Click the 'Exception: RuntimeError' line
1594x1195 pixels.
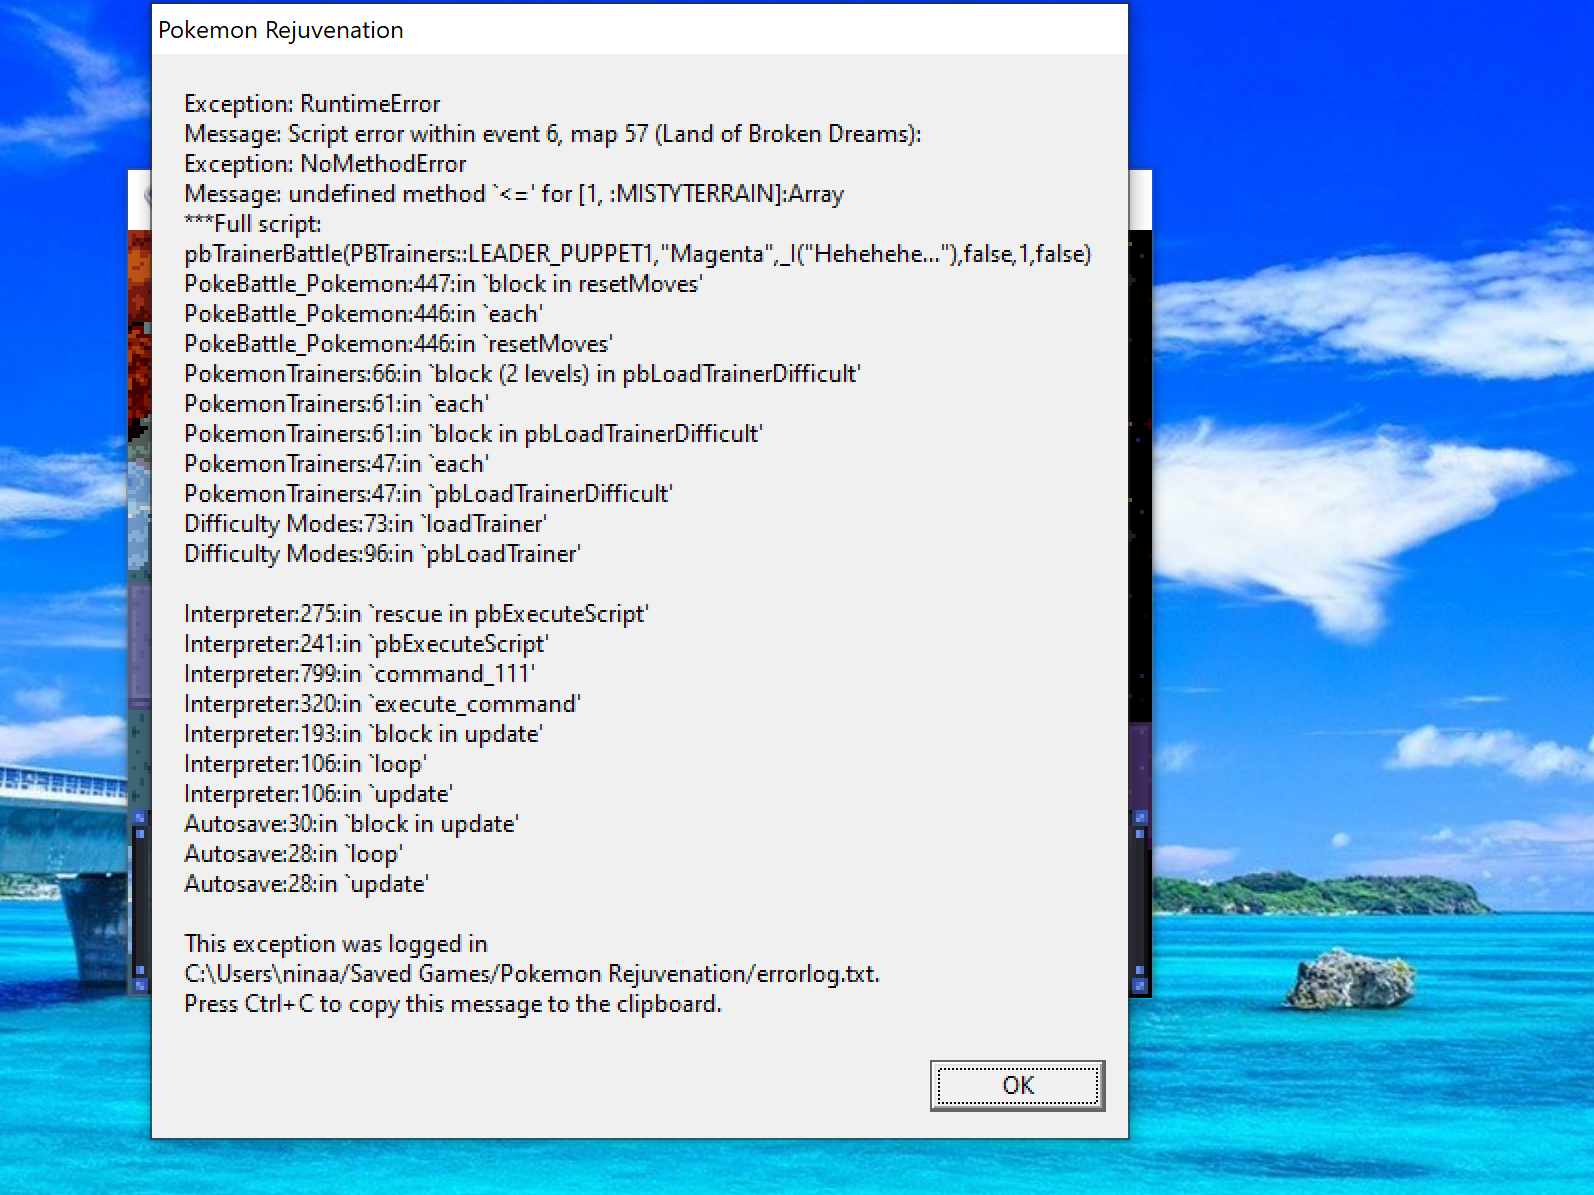(312, 104)
